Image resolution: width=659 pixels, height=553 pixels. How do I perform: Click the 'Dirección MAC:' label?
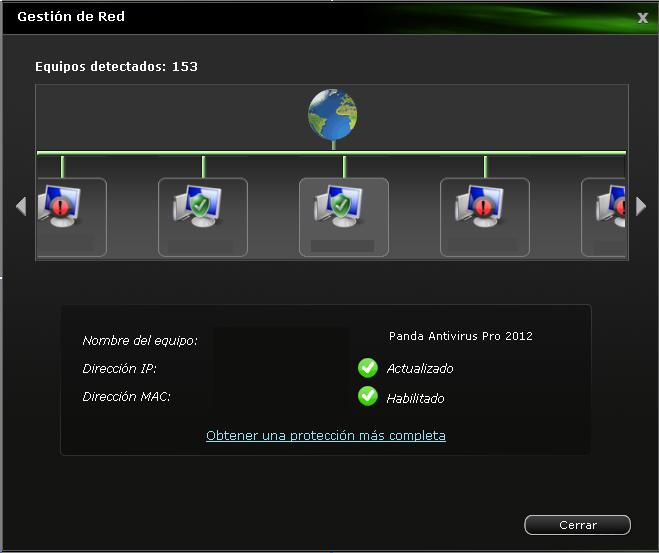[127, 396]
